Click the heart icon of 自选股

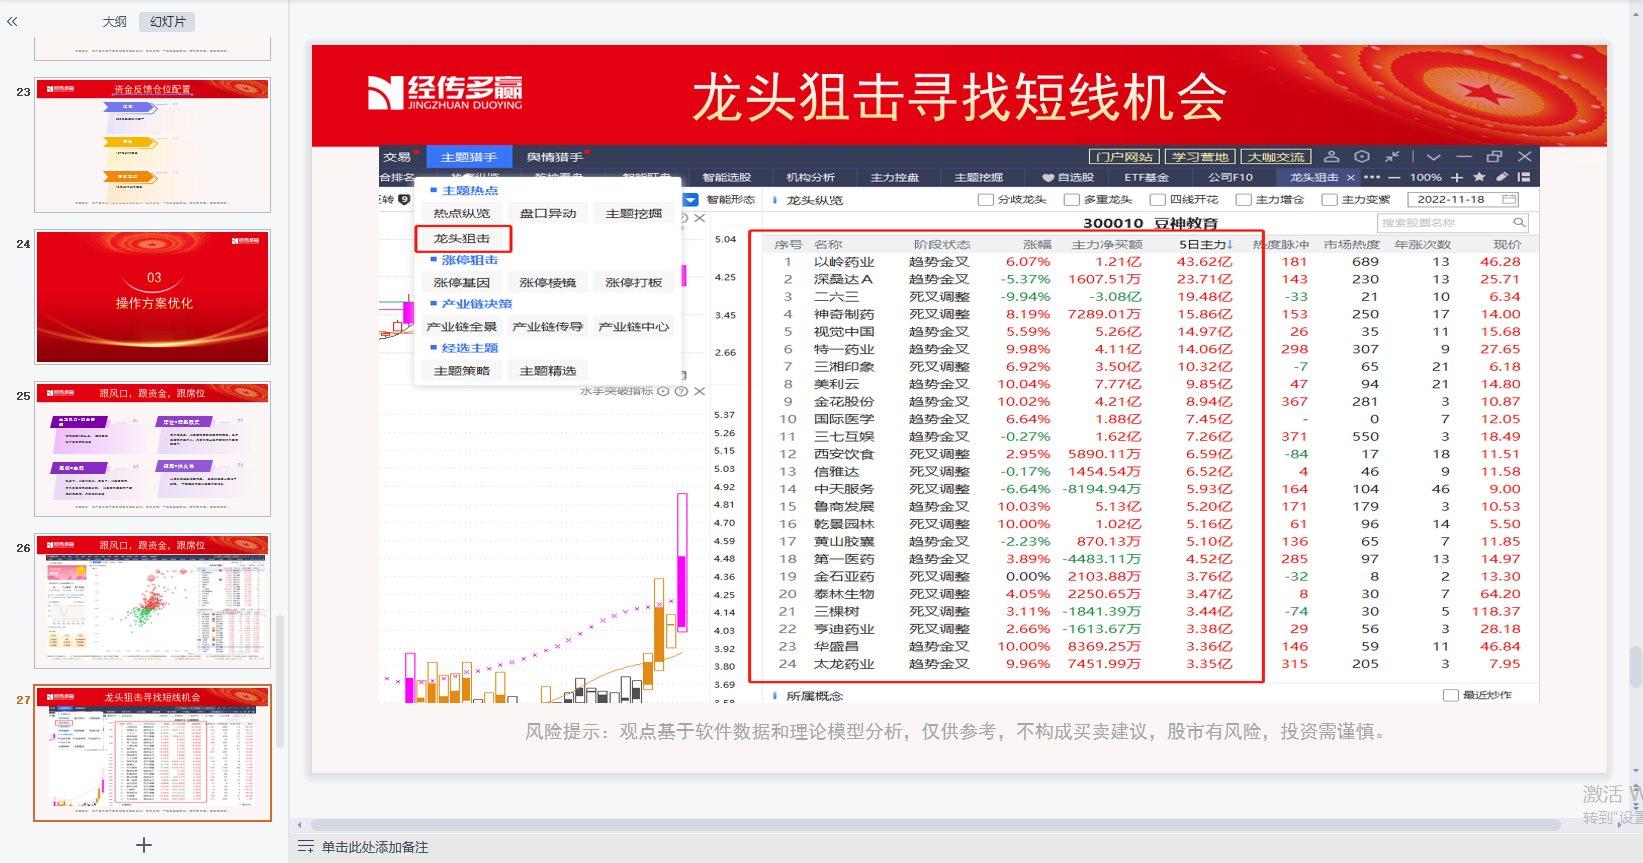click(1048, 178)
